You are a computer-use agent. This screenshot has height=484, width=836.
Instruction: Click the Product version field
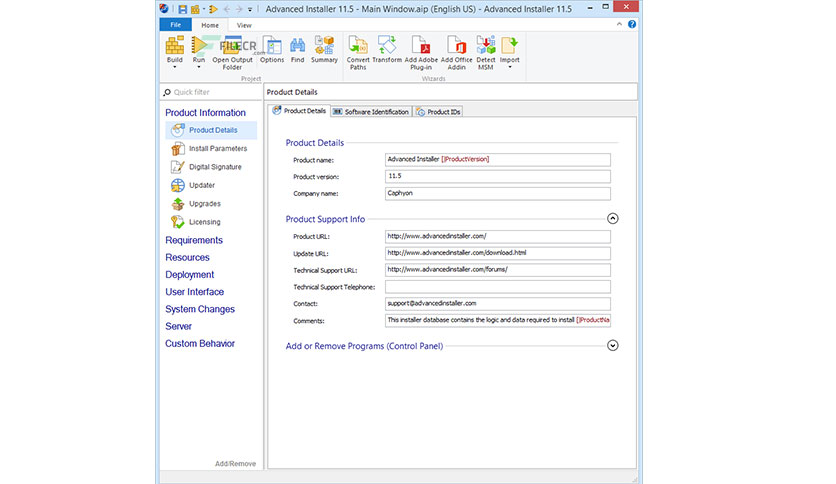(x=497, y=176)
